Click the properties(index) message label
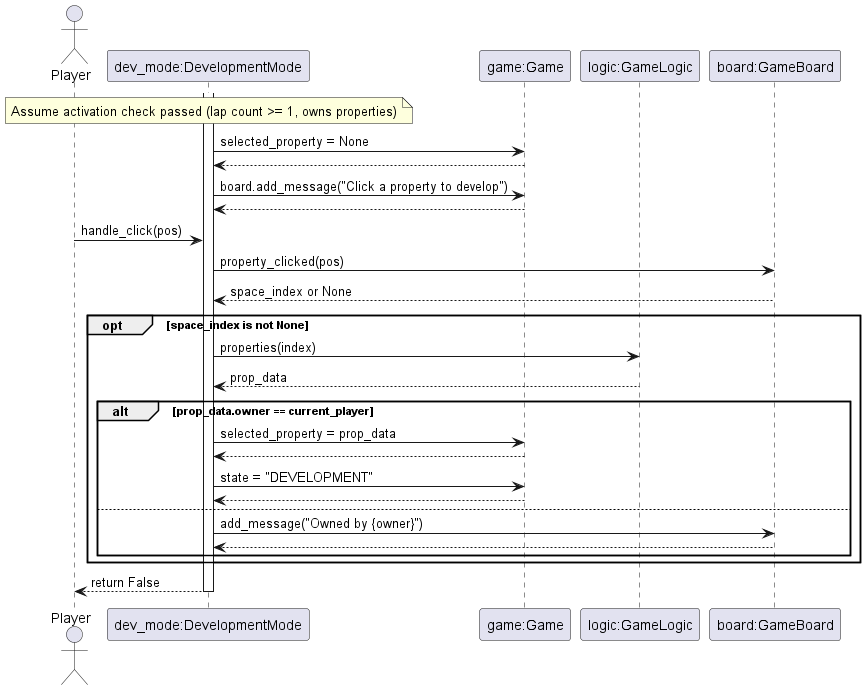Viewport: 865px width, 690px height. point(268,347)
